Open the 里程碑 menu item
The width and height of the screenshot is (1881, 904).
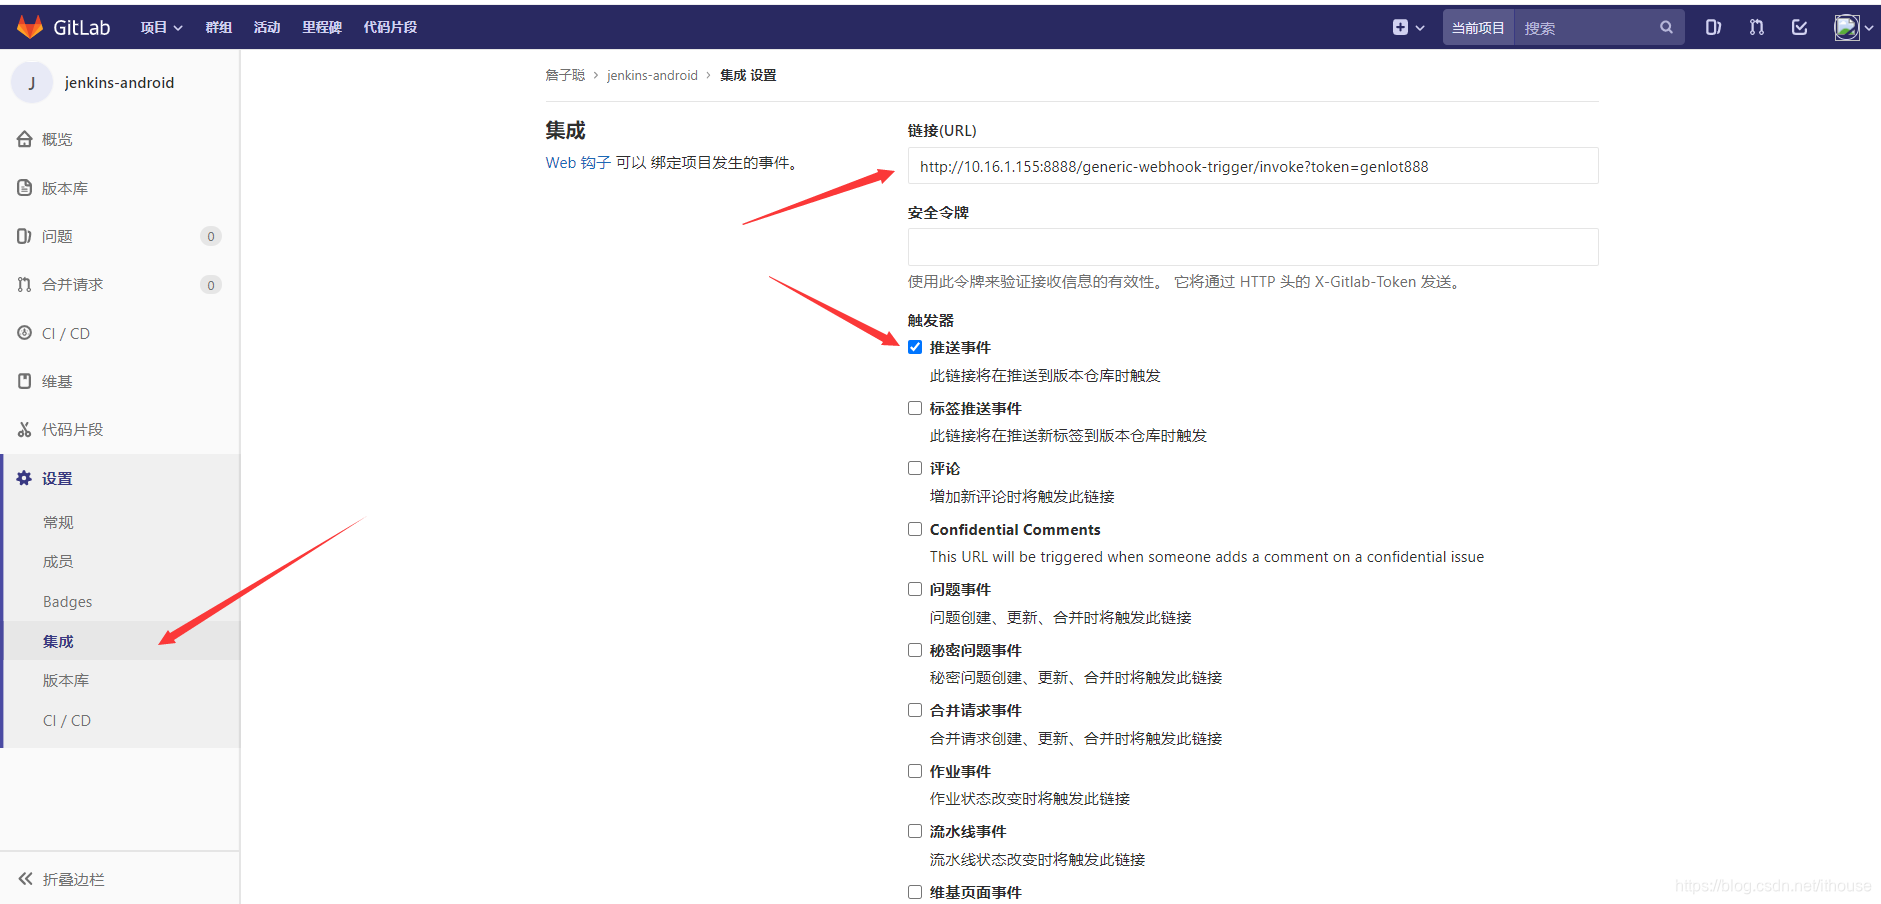322,27
